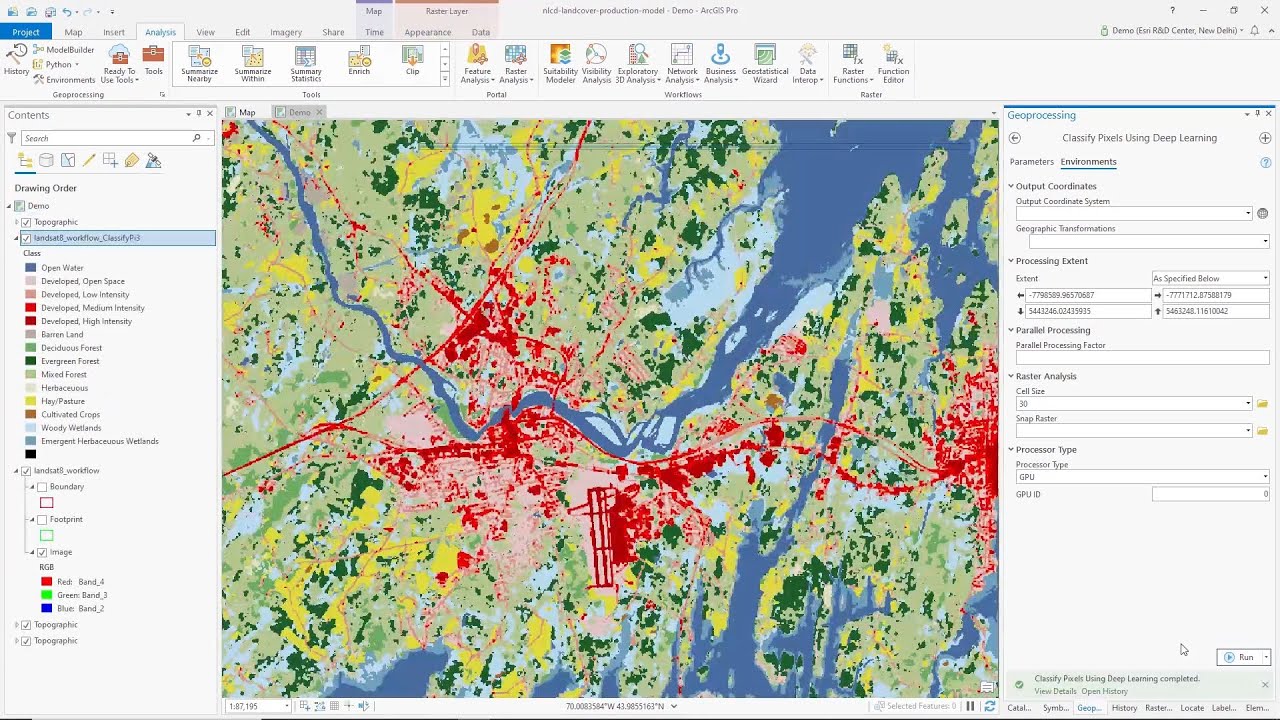Open ModelBuilder
The width and height of the screenshot is (1280, 720).
click(x=63, y=50)
